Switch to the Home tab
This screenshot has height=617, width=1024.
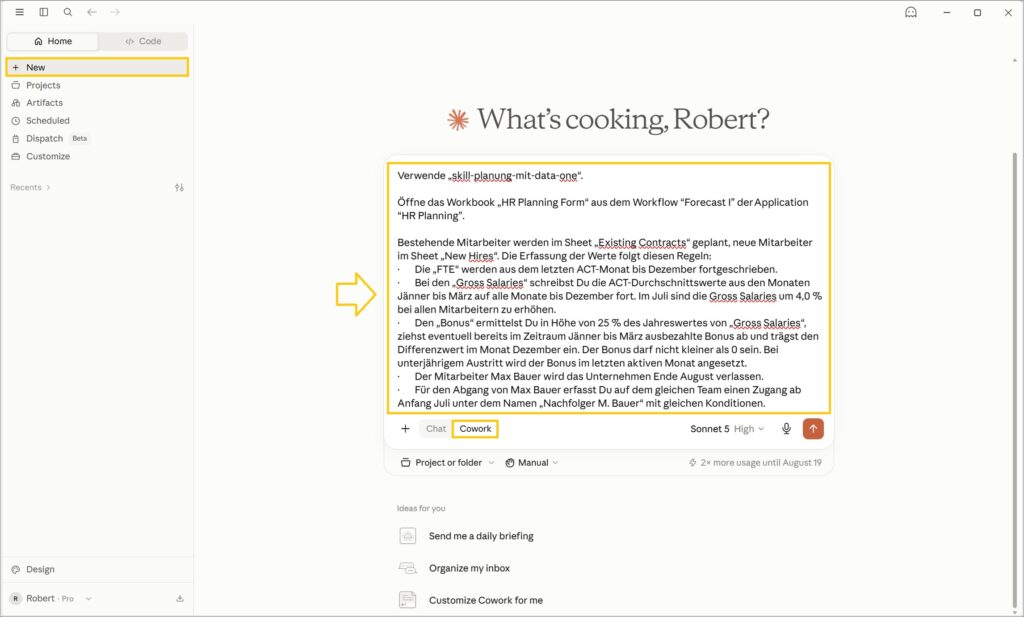53,41
